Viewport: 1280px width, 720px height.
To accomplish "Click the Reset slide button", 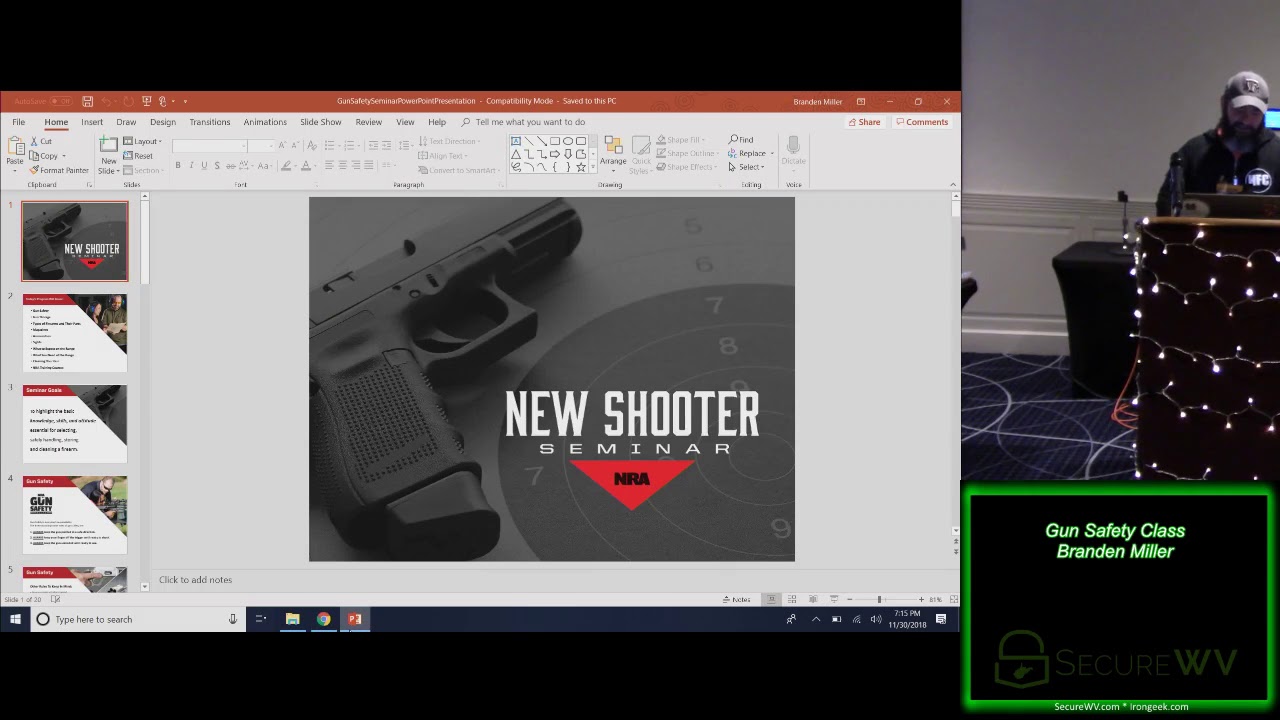I will [138, 156].
